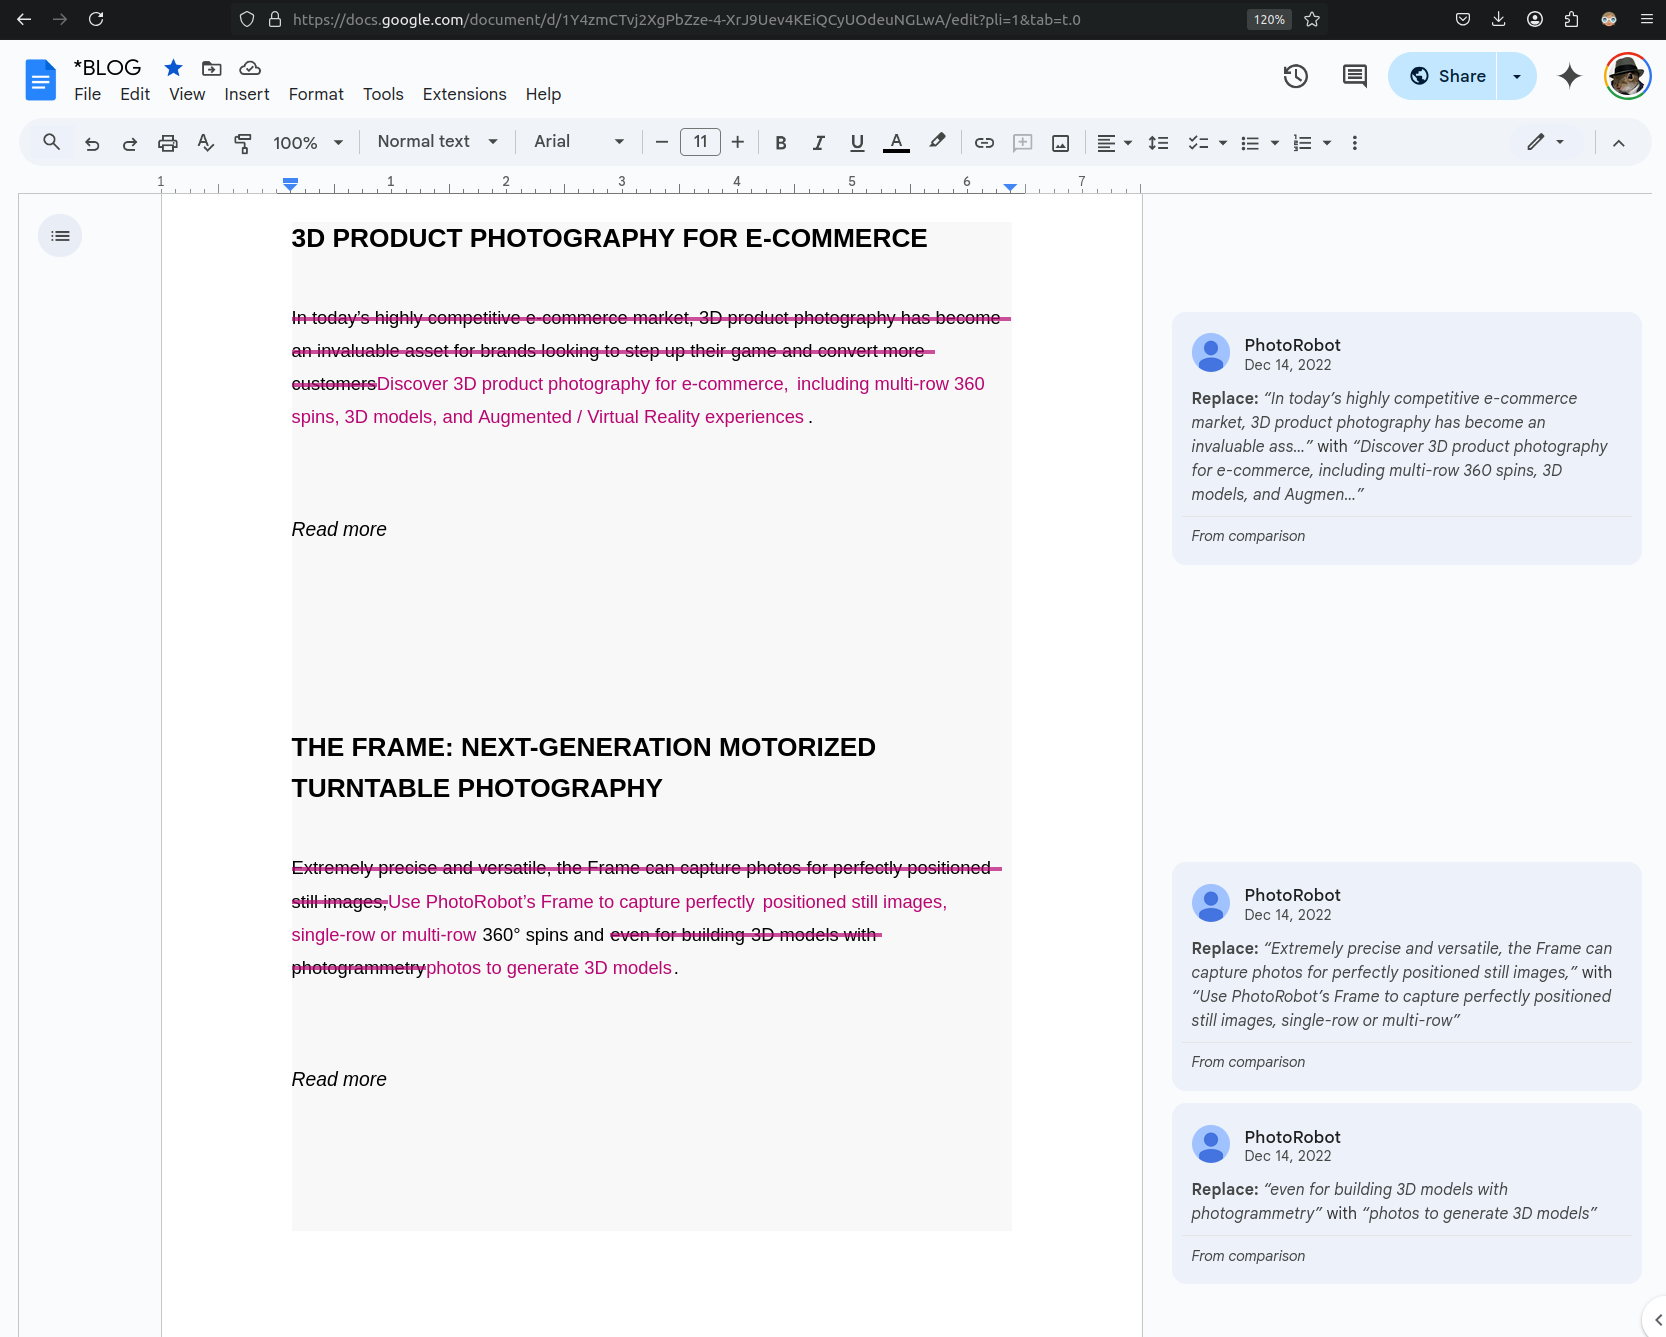Screen dimensions: 1666x1337
Task: Select the first PhotoRobot suggestion card
Action: tap(1406, 438)
